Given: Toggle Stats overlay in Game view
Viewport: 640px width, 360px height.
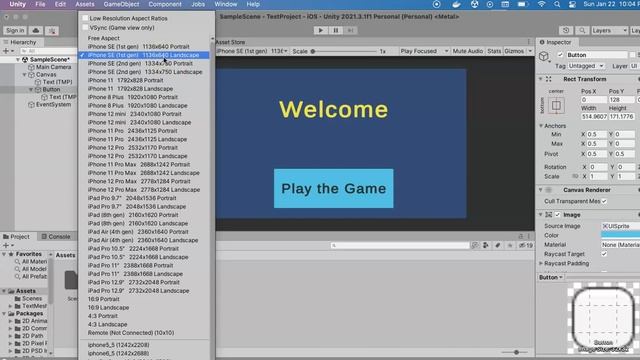Looking at the screenshot, I should click(494, 51).
